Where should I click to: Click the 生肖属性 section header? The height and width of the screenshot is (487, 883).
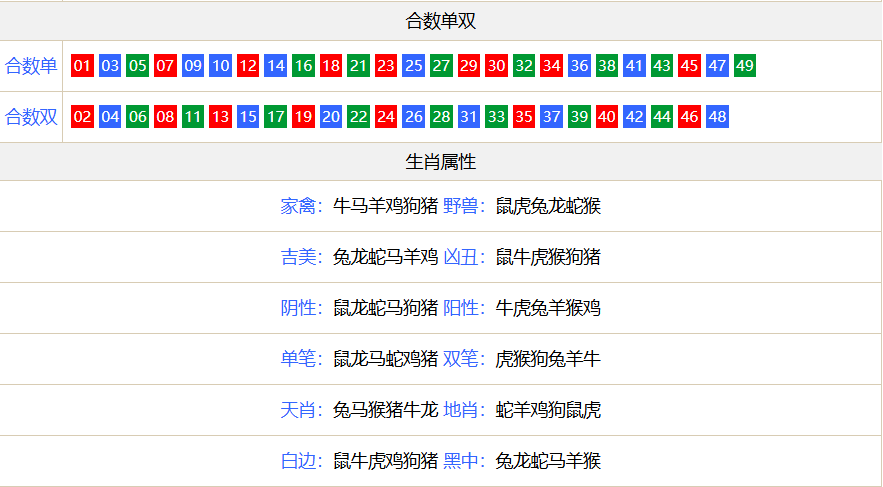point(441,161)
